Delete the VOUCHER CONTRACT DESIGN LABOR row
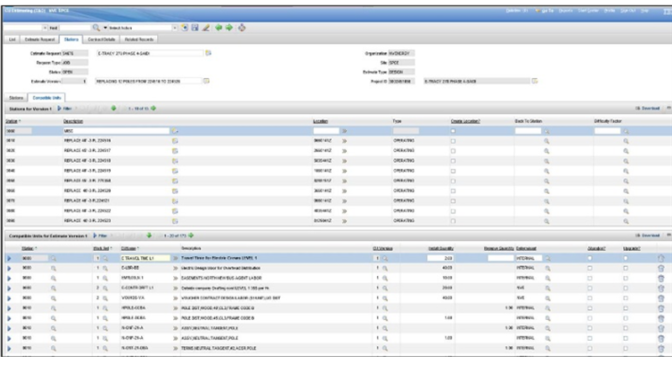This screenshot has width=672, height=372. (x=661, y=298)
